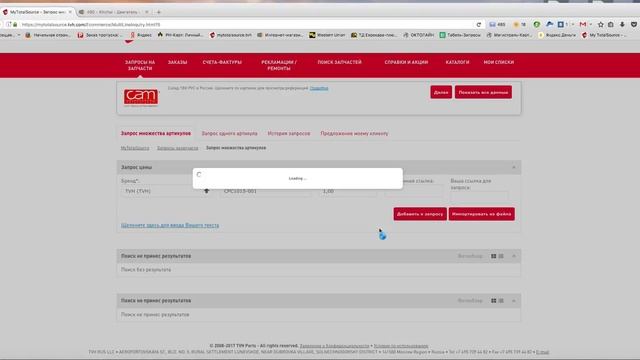The image size is (640, 360).
Task: Open the ЗАПРОСЫ НА ЗАПЧАСТИ menu
Action: coord(140,65)
